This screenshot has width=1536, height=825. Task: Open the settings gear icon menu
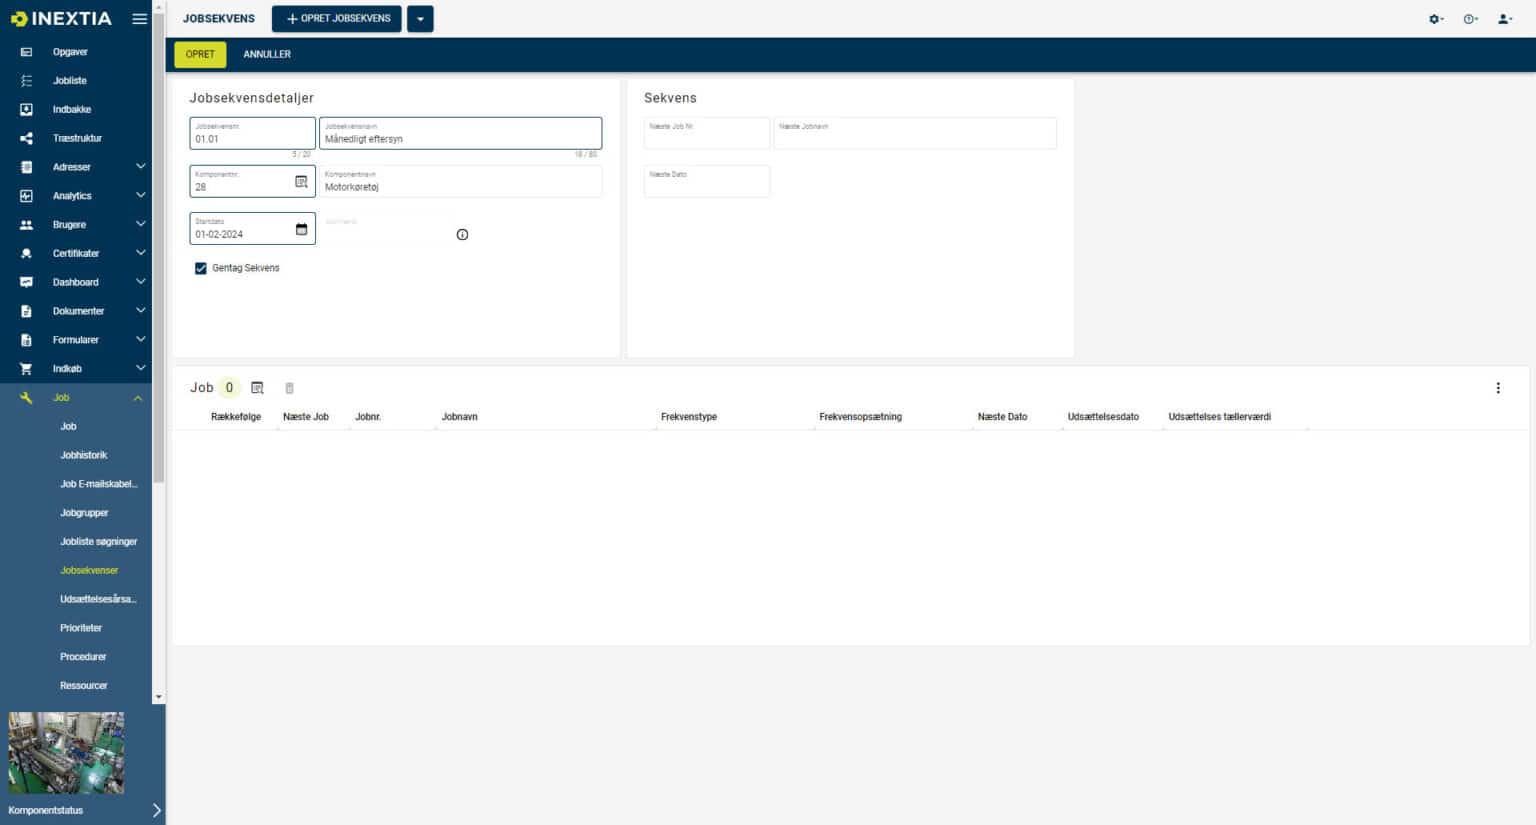pyautogui.click(x=1435, y=19)
